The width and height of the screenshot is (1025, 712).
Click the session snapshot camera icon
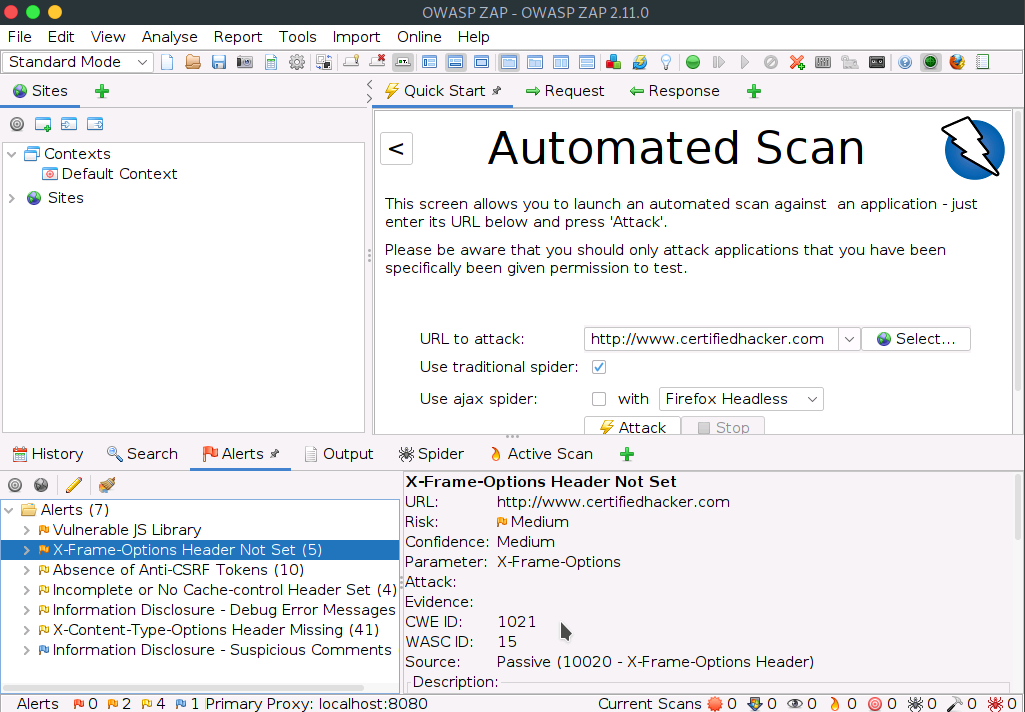pos(245,62)
